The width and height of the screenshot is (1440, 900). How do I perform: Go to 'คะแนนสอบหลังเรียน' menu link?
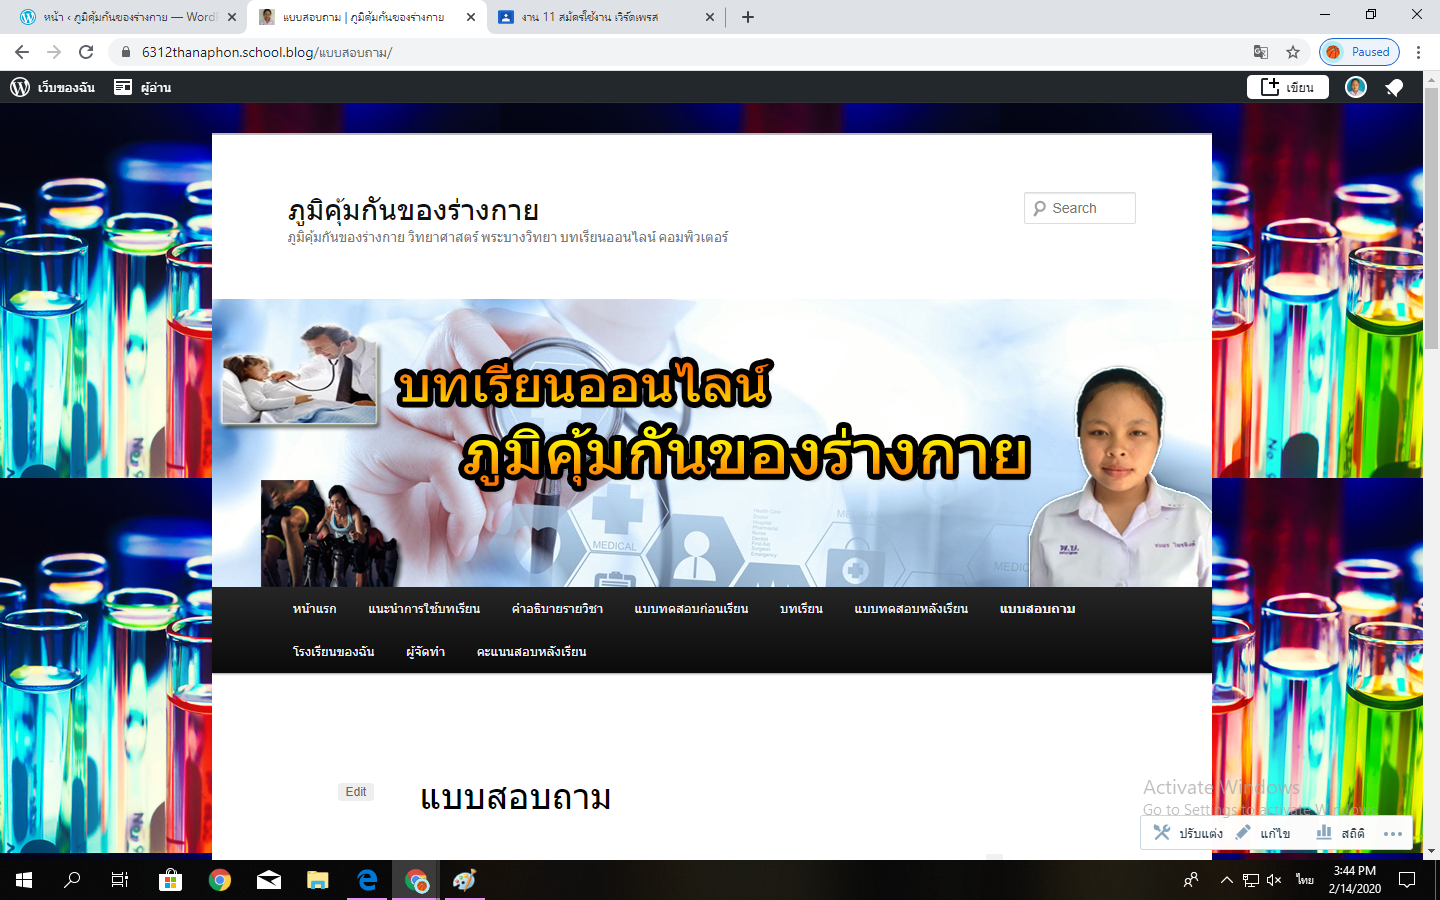click(x=531, y=652)
